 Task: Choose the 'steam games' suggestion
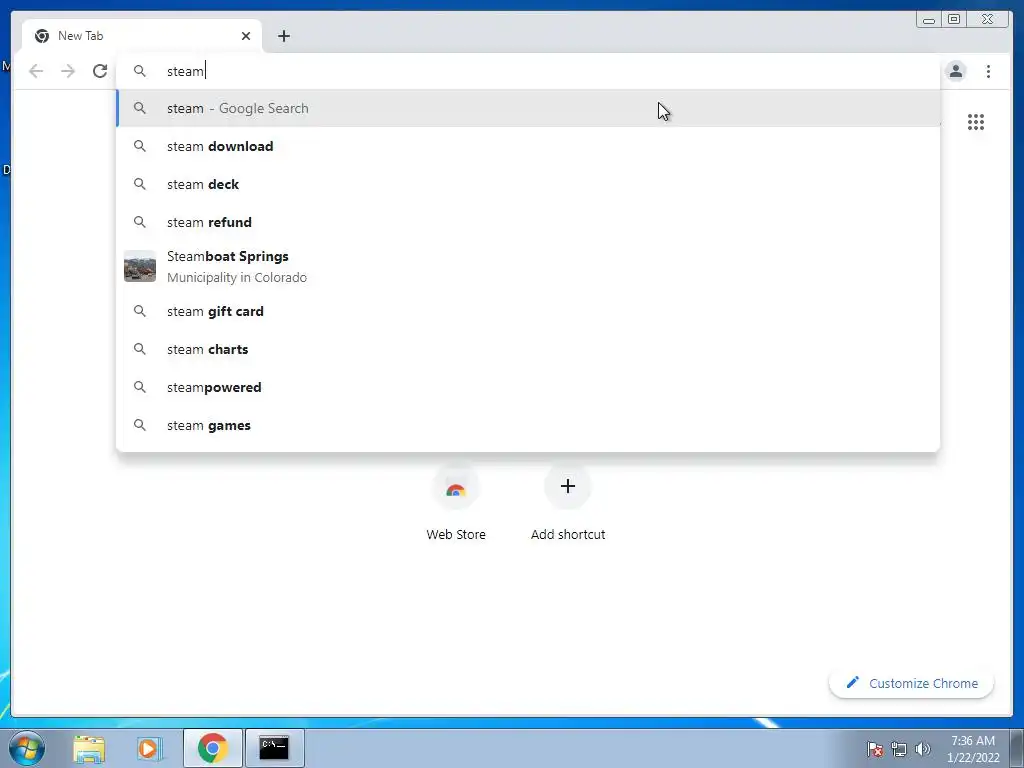pos(528,425)
